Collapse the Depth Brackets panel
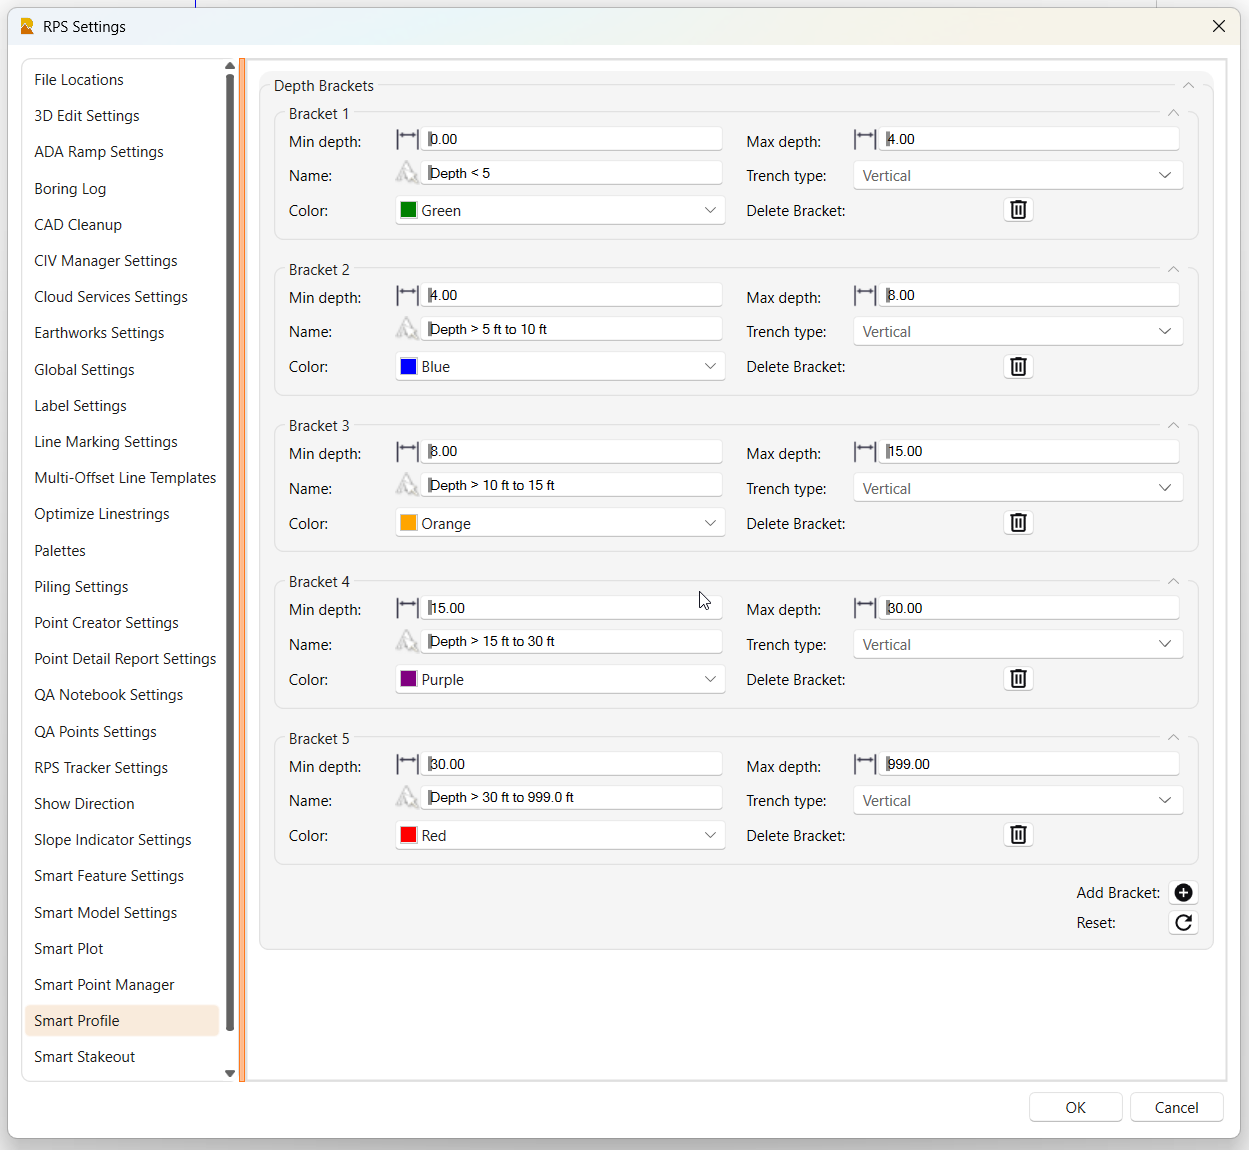Screen dimensions: 1249x1150 1188,86
